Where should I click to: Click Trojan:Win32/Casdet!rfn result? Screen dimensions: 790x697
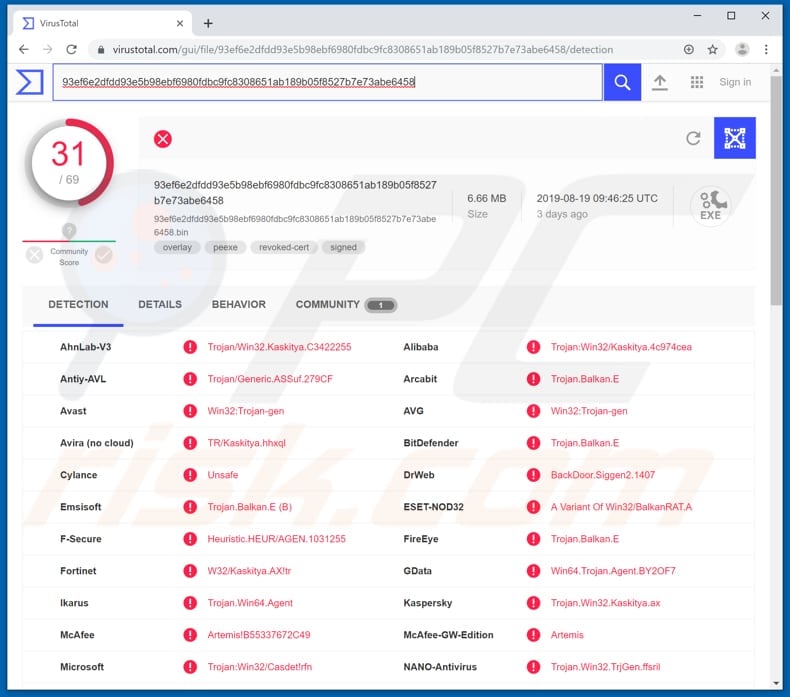click(259, 667)
